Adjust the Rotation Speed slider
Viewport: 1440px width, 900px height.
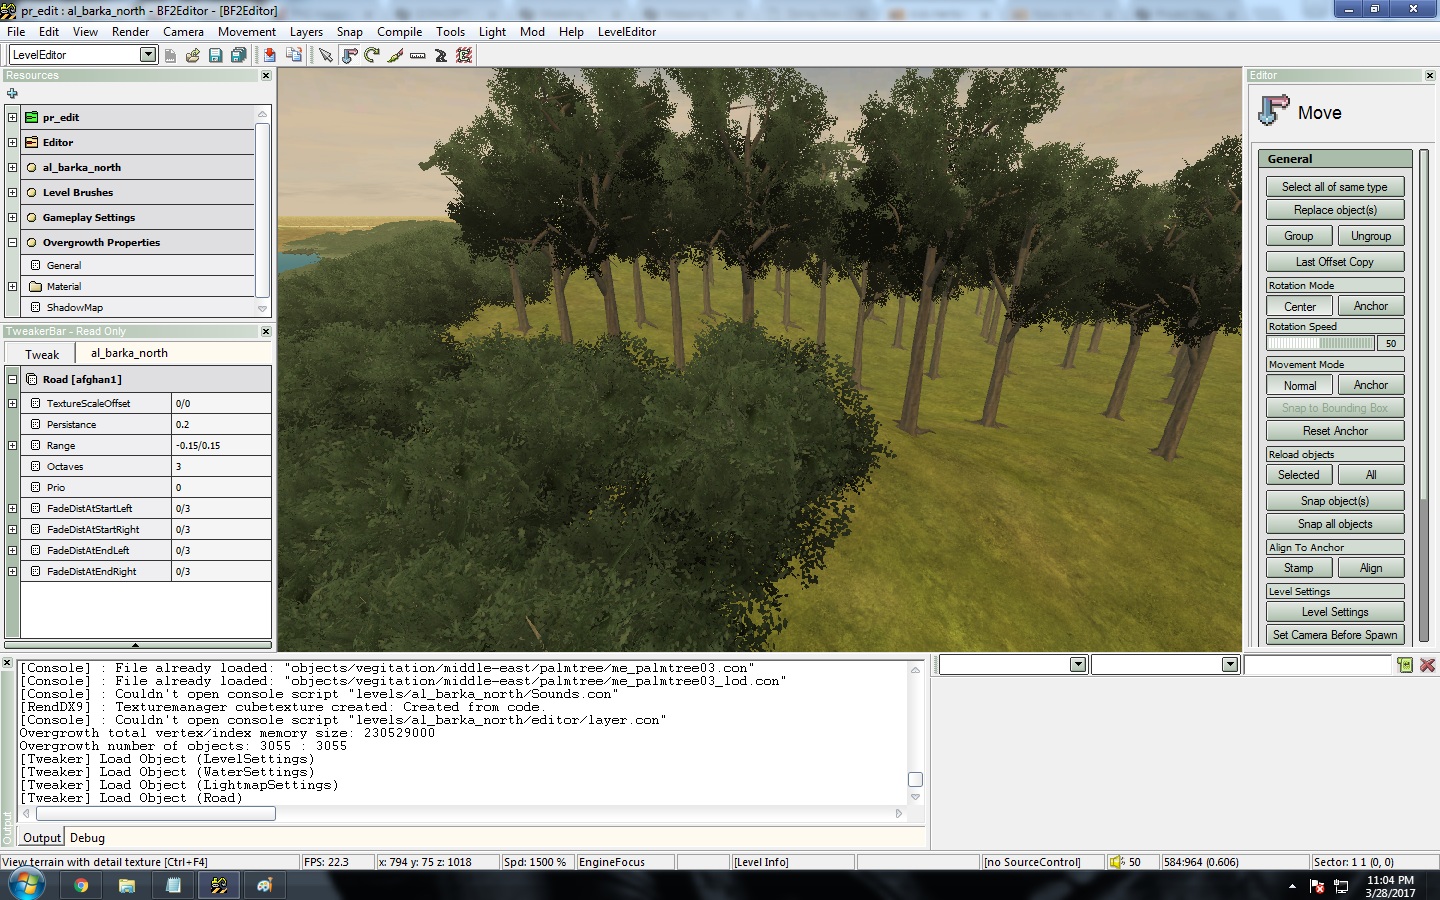pos(1320,343)
